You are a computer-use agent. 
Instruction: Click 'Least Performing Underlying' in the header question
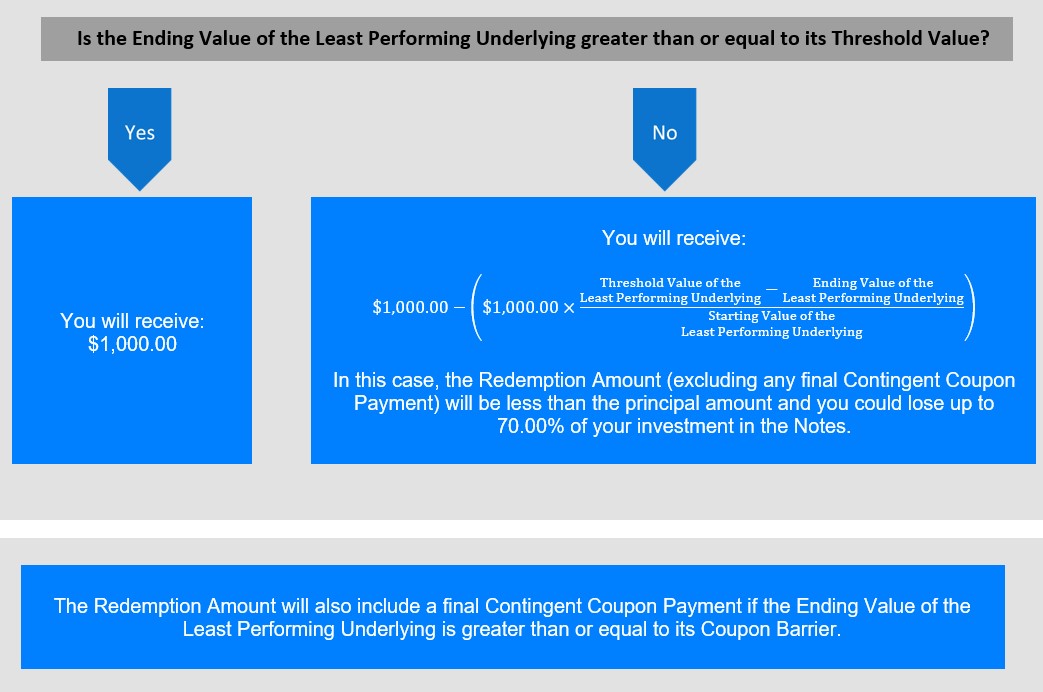click(x=446, y=39)
